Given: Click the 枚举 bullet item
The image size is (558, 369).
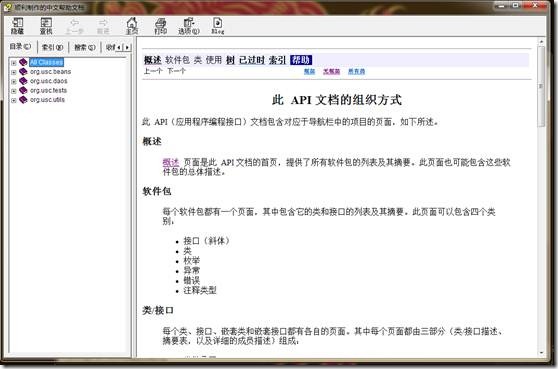Looking at the screenshot, I should tap(191, 260).
